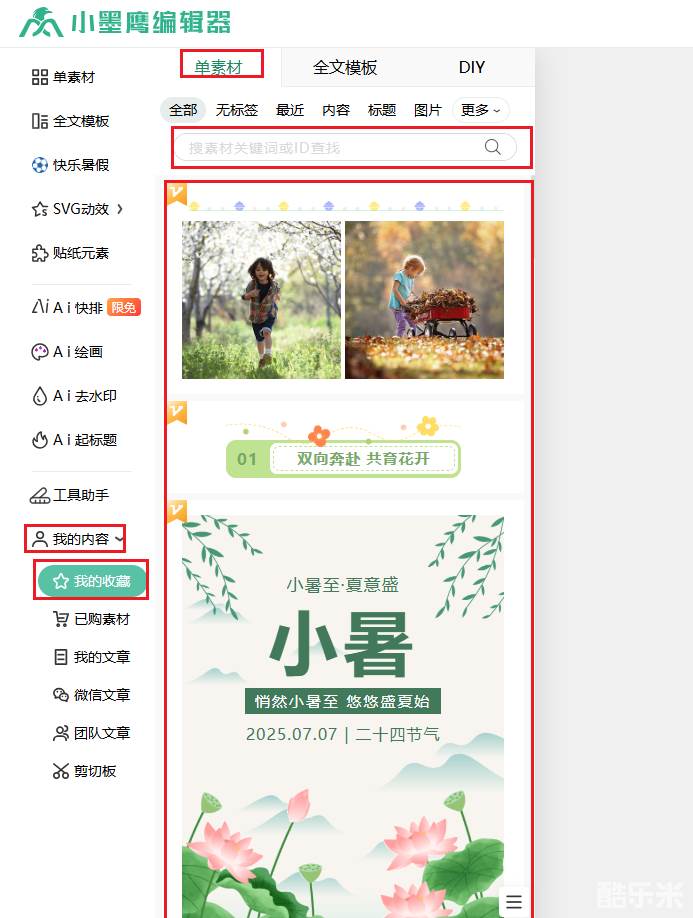The height and width of the screenshot is (918, 693).
Task: Switch to the DIY tab
Action: pos(472,67)
